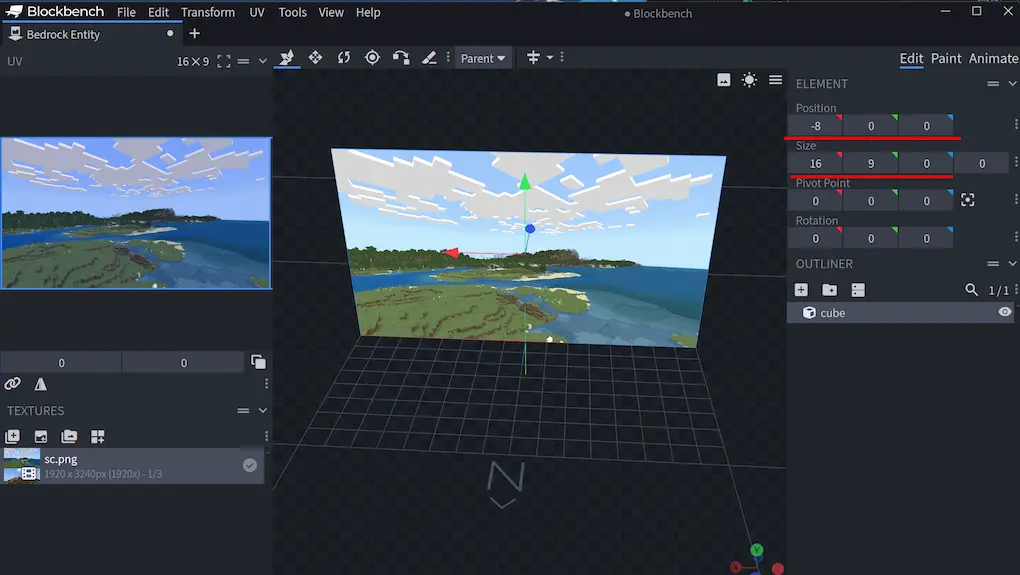
Task: Switch to Paint mode
Action: click(x=946, y=59)
